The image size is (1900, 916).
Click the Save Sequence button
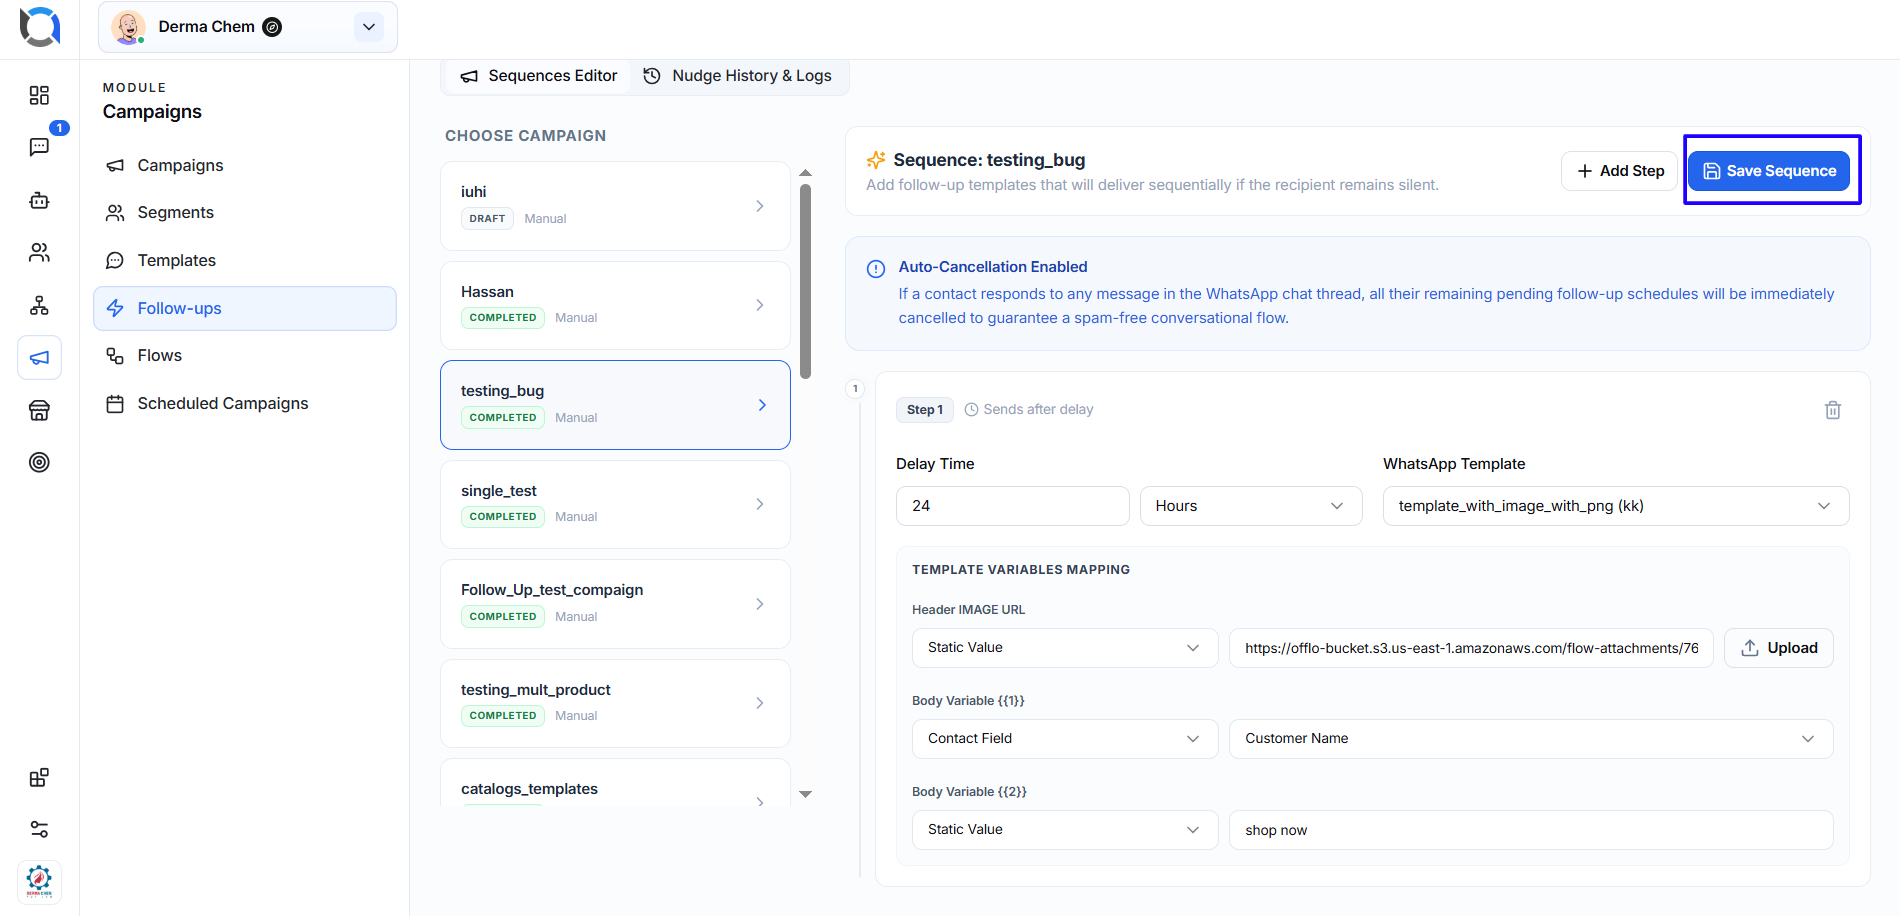click(1769, 171)
